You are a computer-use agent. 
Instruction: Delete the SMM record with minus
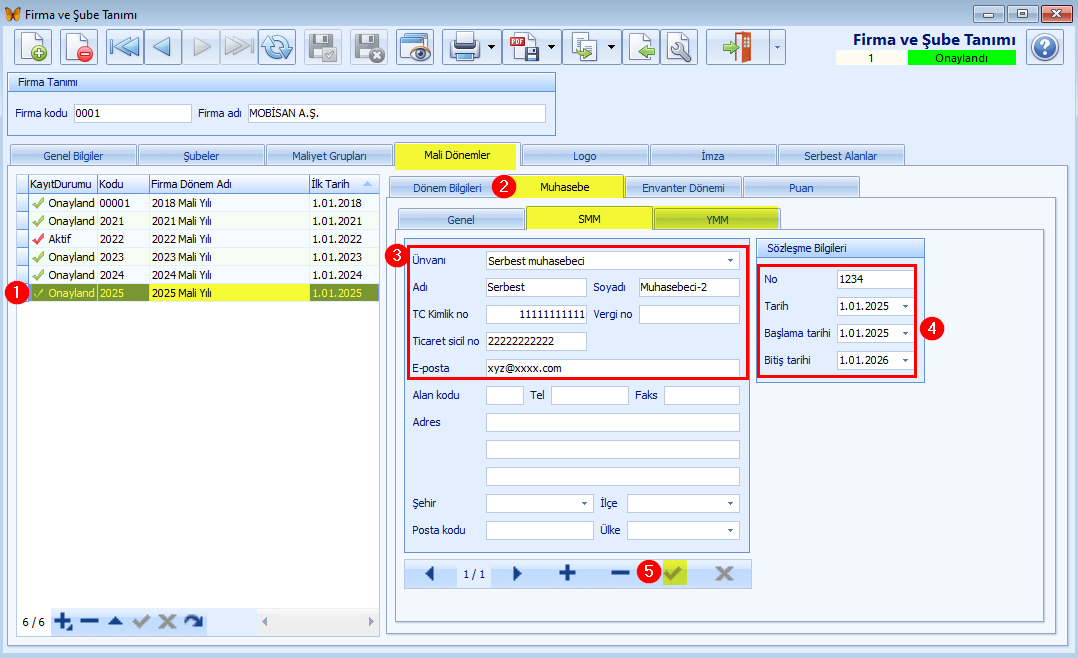pyautogui.click(x=620, y=573)
